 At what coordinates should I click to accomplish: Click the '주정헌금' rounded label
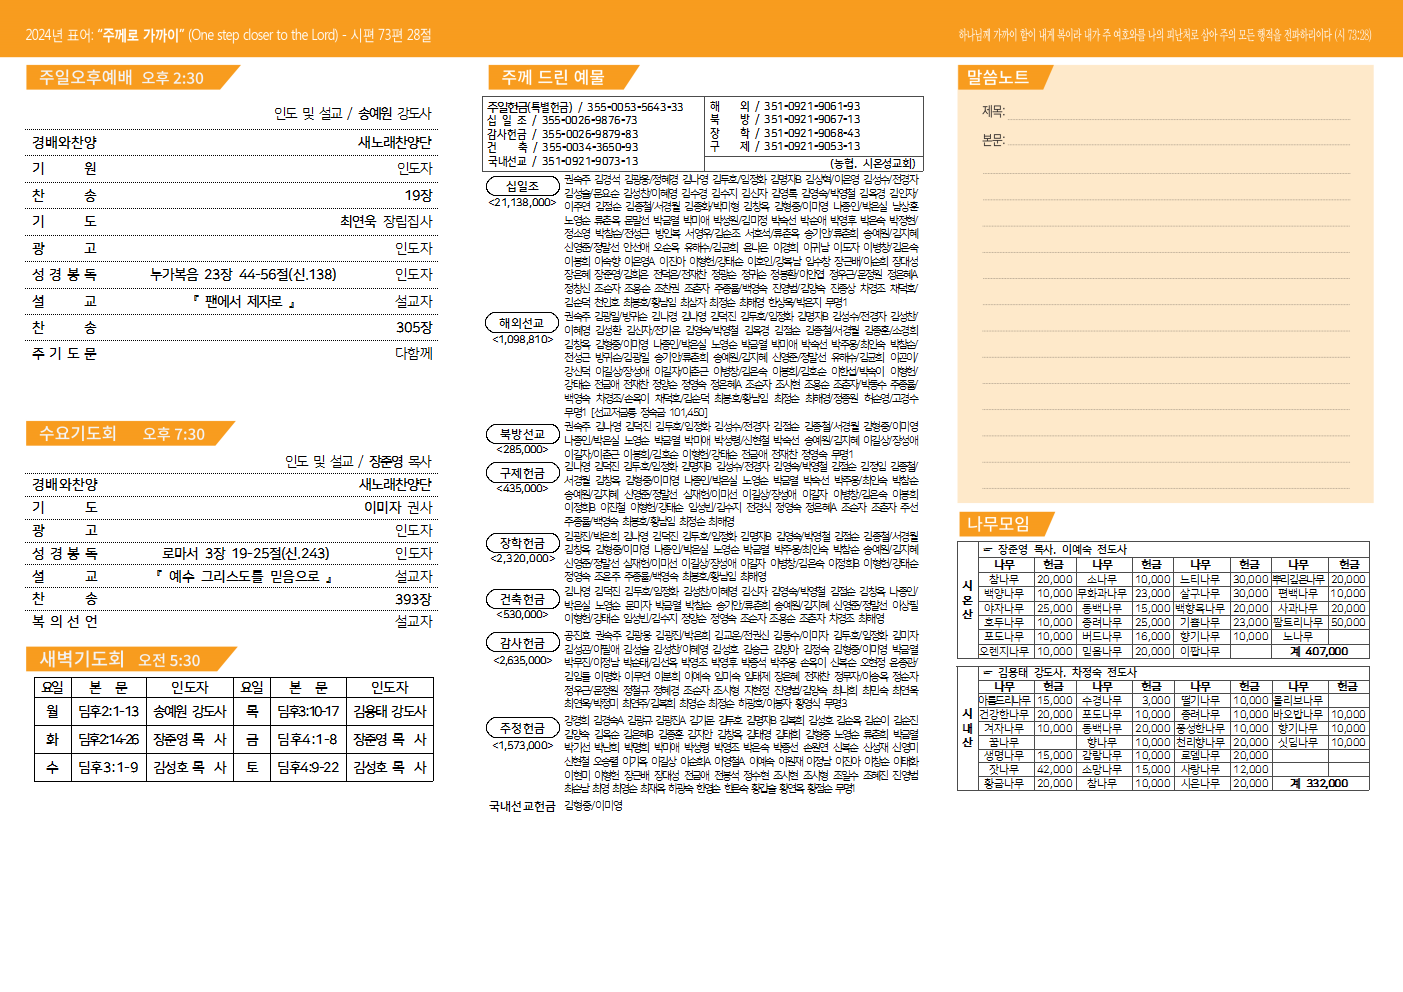pos(522,728)
